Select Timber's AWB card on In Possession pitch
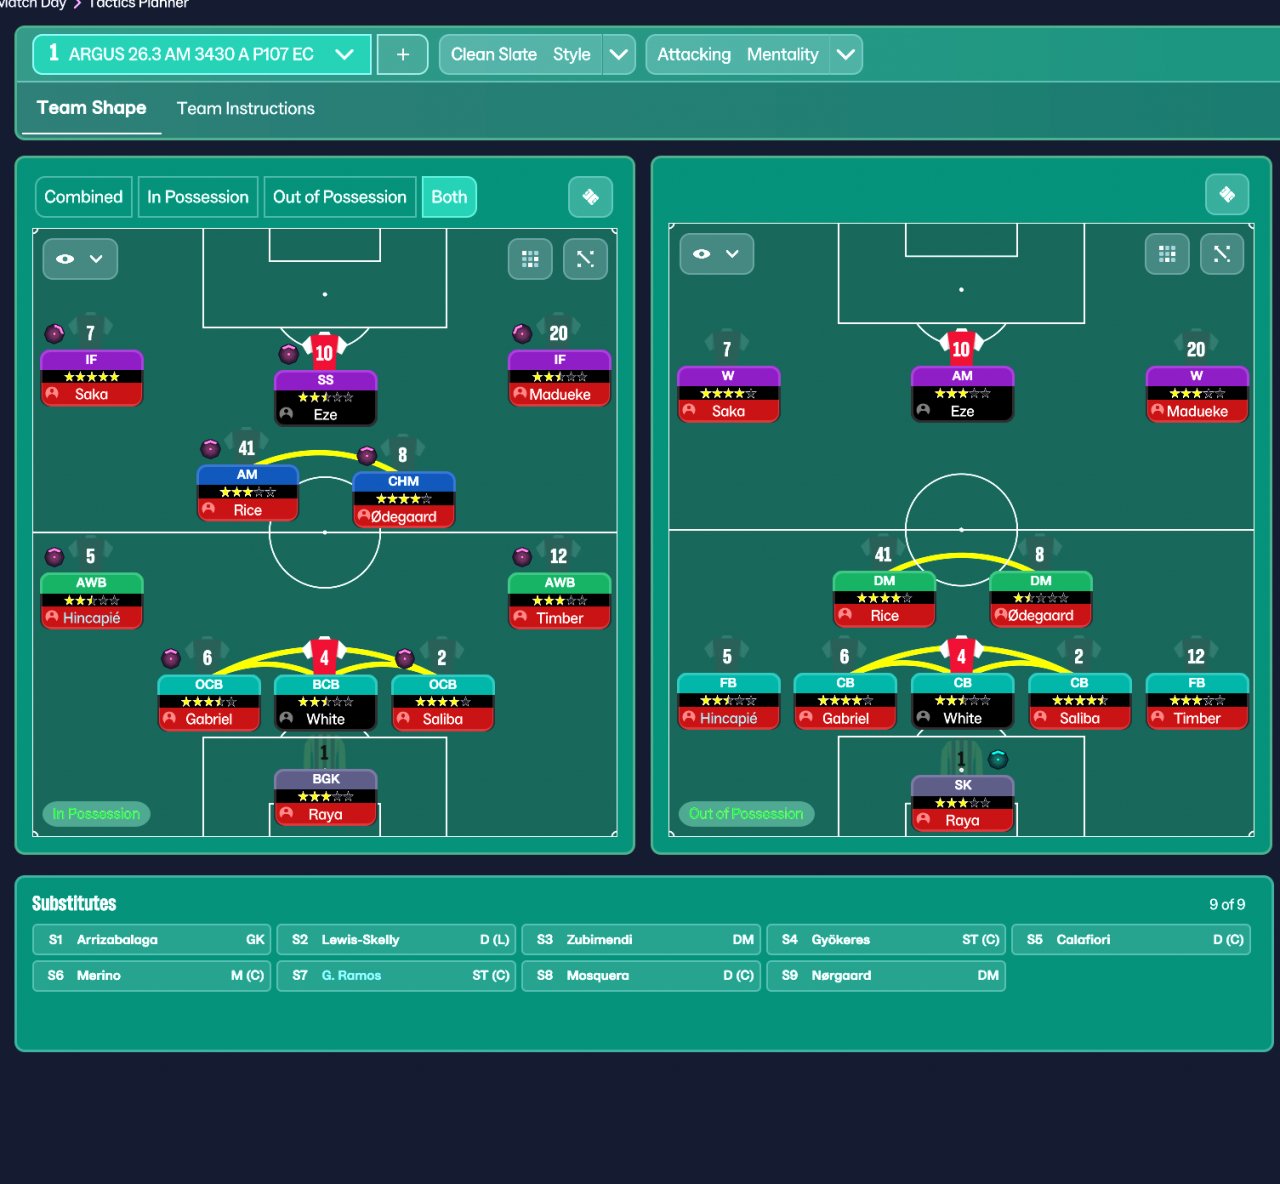This screenshot has height=1184, width=1280. [x=560, y=601]
